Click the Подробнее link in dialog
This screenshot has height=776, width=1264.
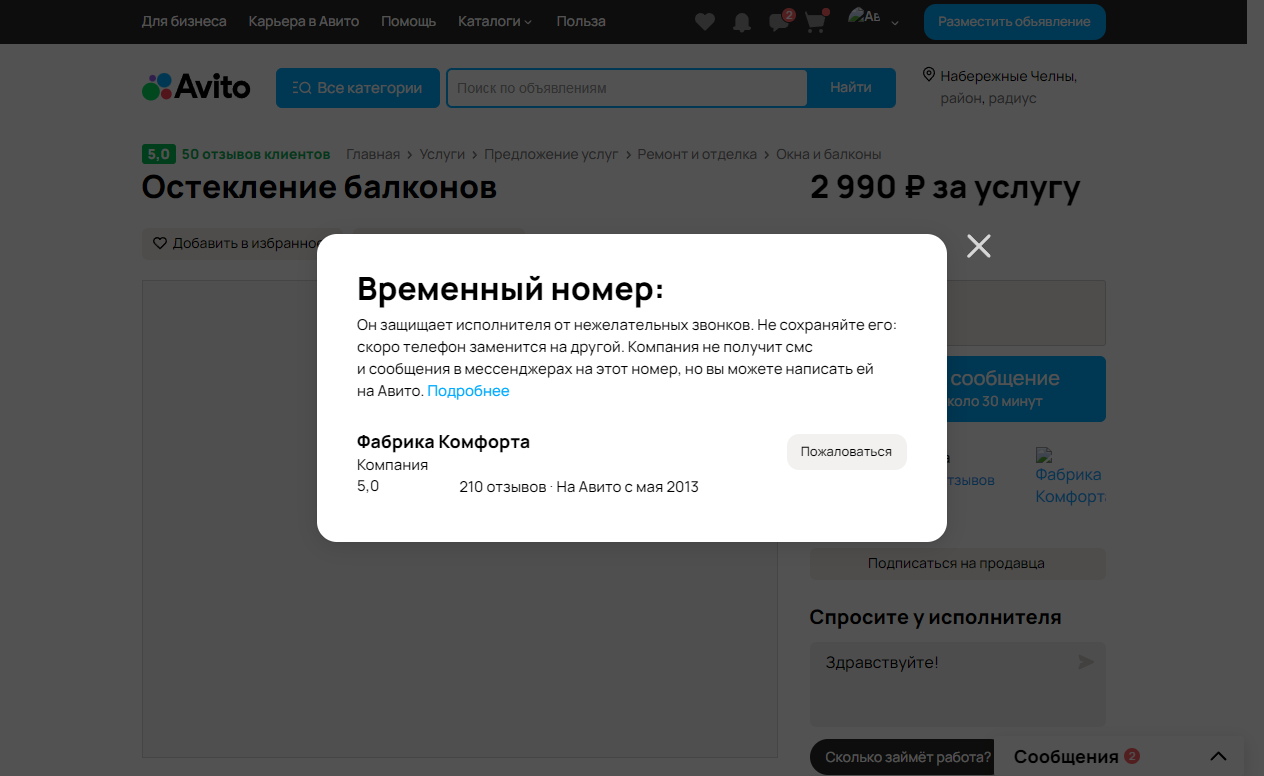point(468,391)
